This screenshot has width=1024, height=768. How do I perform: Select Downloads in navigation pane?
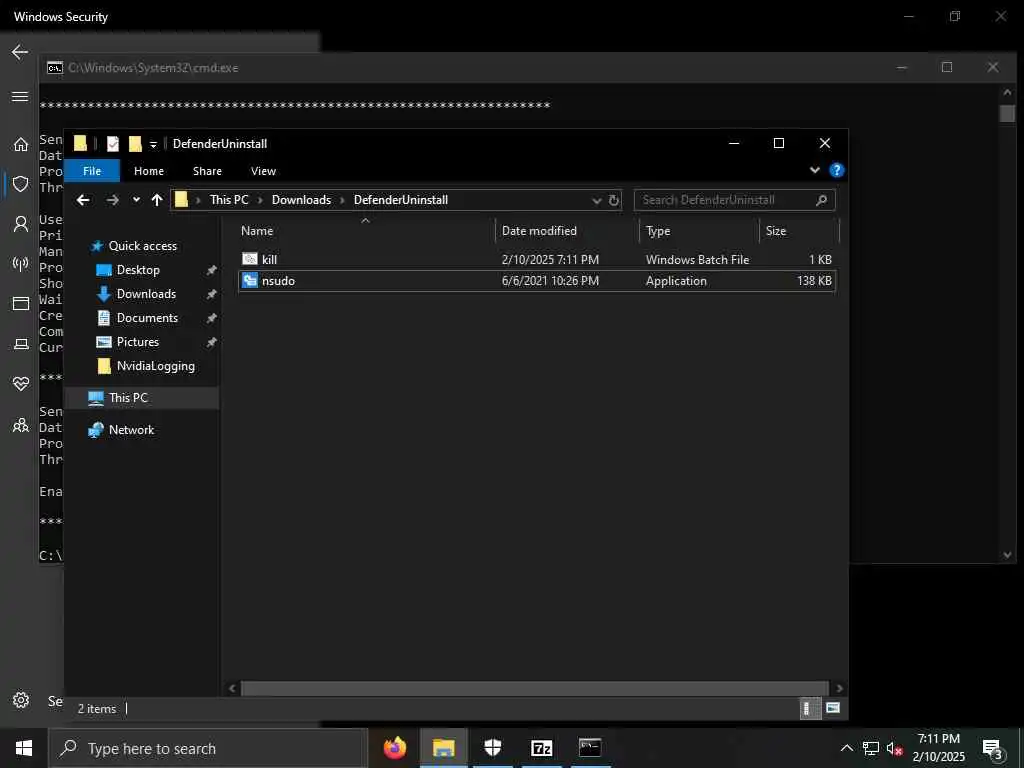coord(146,294)
